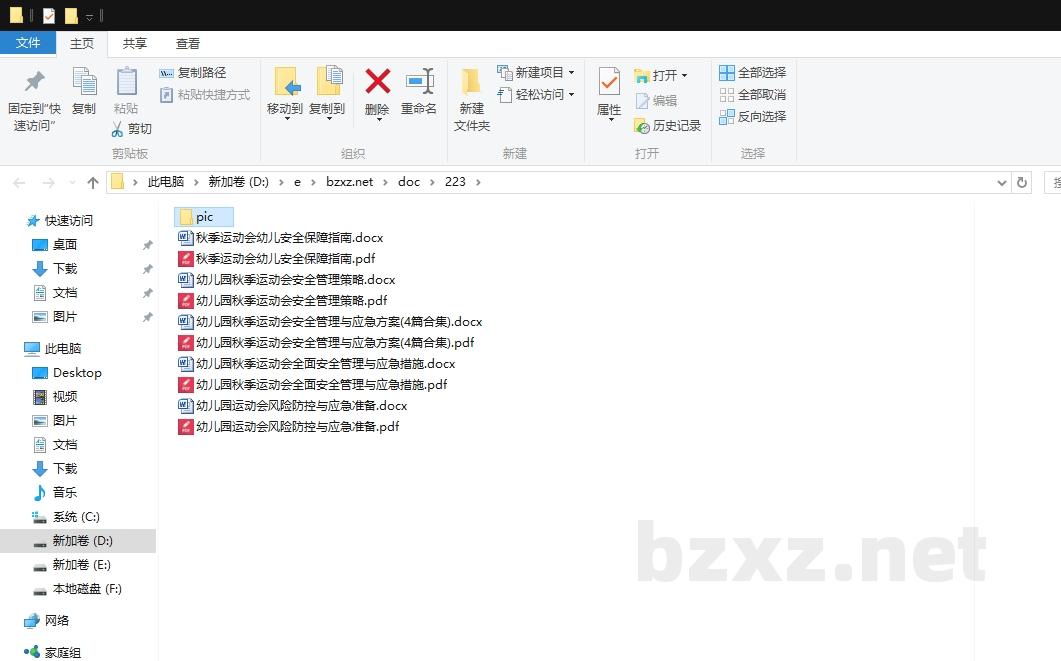Expand the 轻松访问 dropdown menu
Screen dimensions: 1061x661
click(571, 94)
